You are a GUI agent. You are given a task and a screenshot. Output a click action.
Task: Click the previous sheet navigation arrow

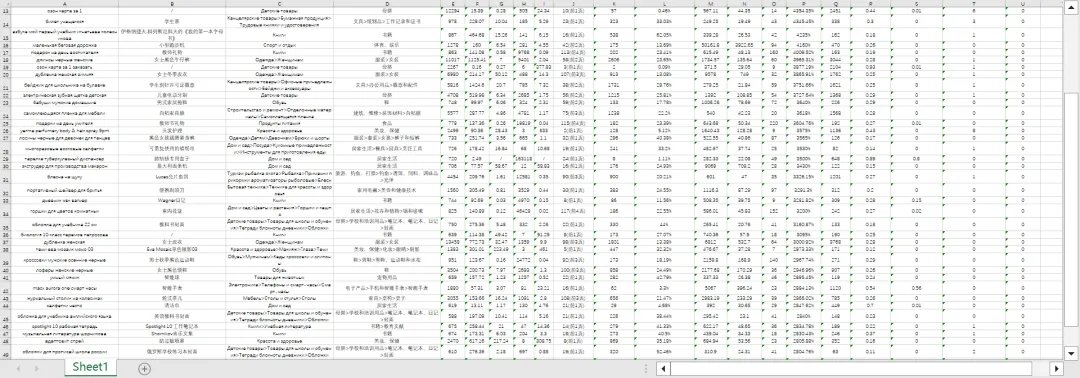pyautogui.click(x=18, y=369)
